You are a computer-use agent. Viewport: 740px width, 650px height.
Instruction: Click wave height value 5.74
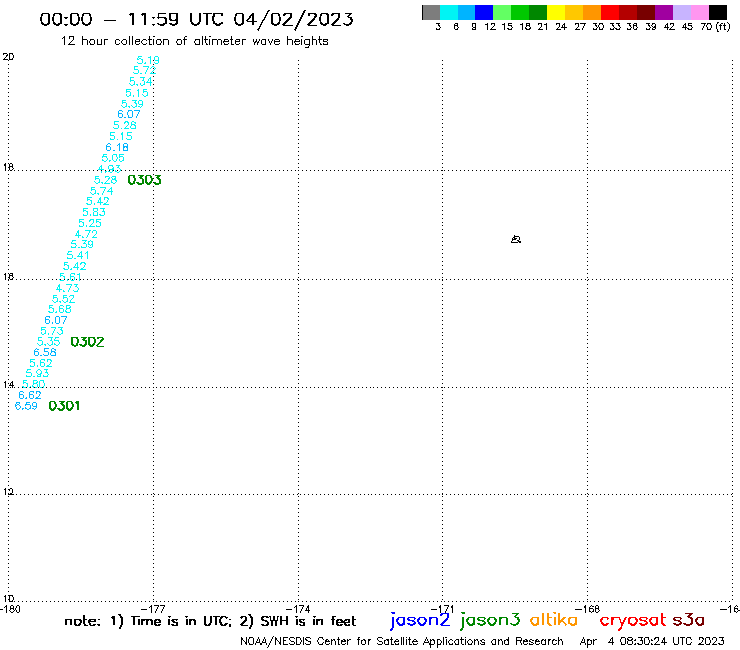[x=101, y=191]
